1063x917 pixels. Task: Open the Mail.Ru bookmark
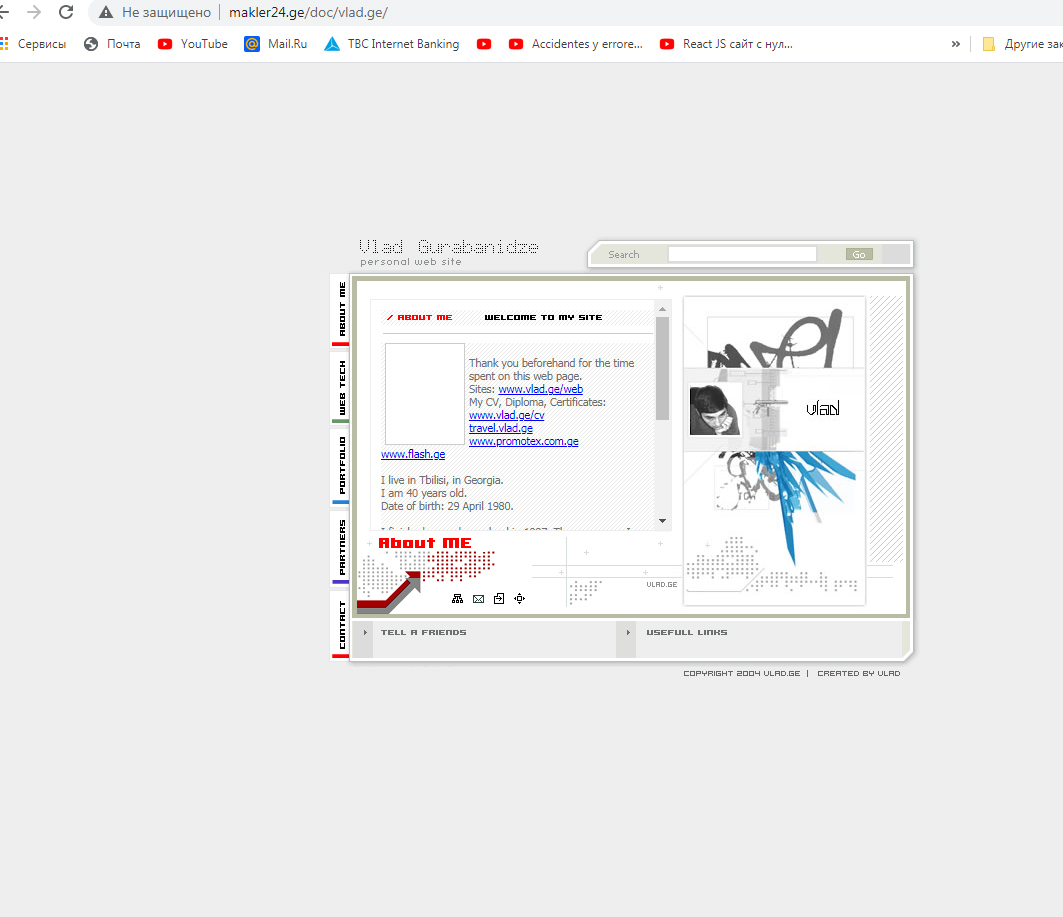[x=276, y=44]
